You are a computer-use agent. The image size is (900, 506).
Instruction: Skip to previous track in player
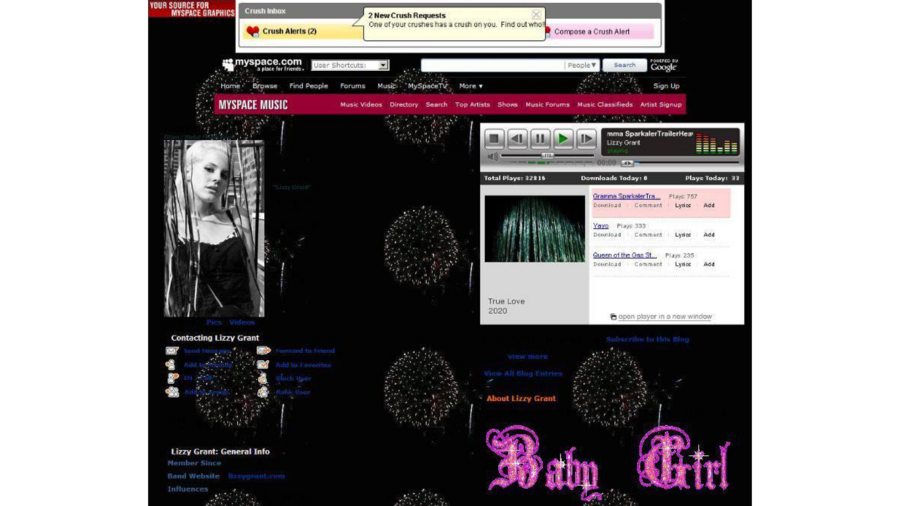coord(517,138)
